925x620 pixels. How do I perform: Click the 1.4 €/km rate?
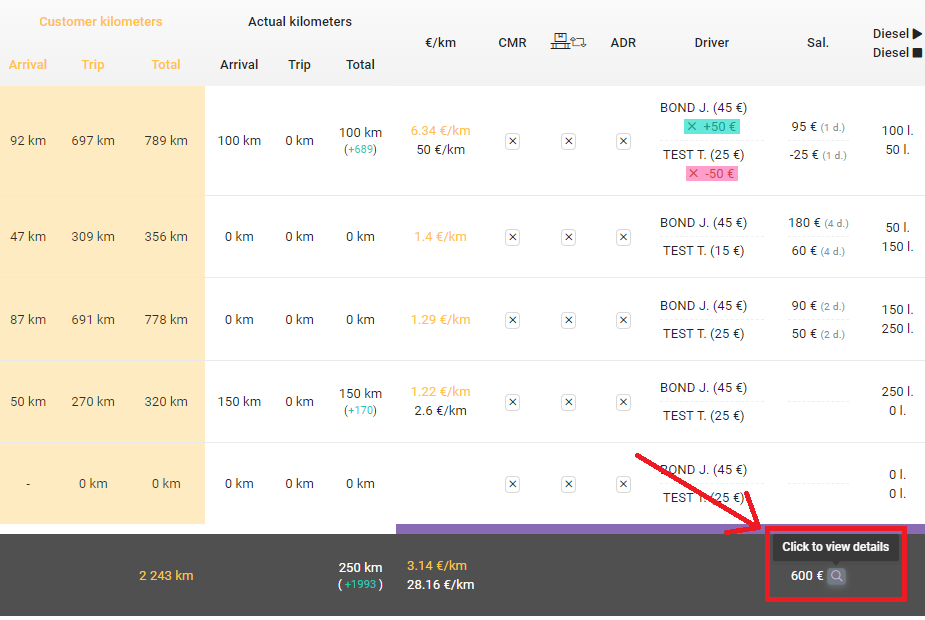(x=440, y=237)
